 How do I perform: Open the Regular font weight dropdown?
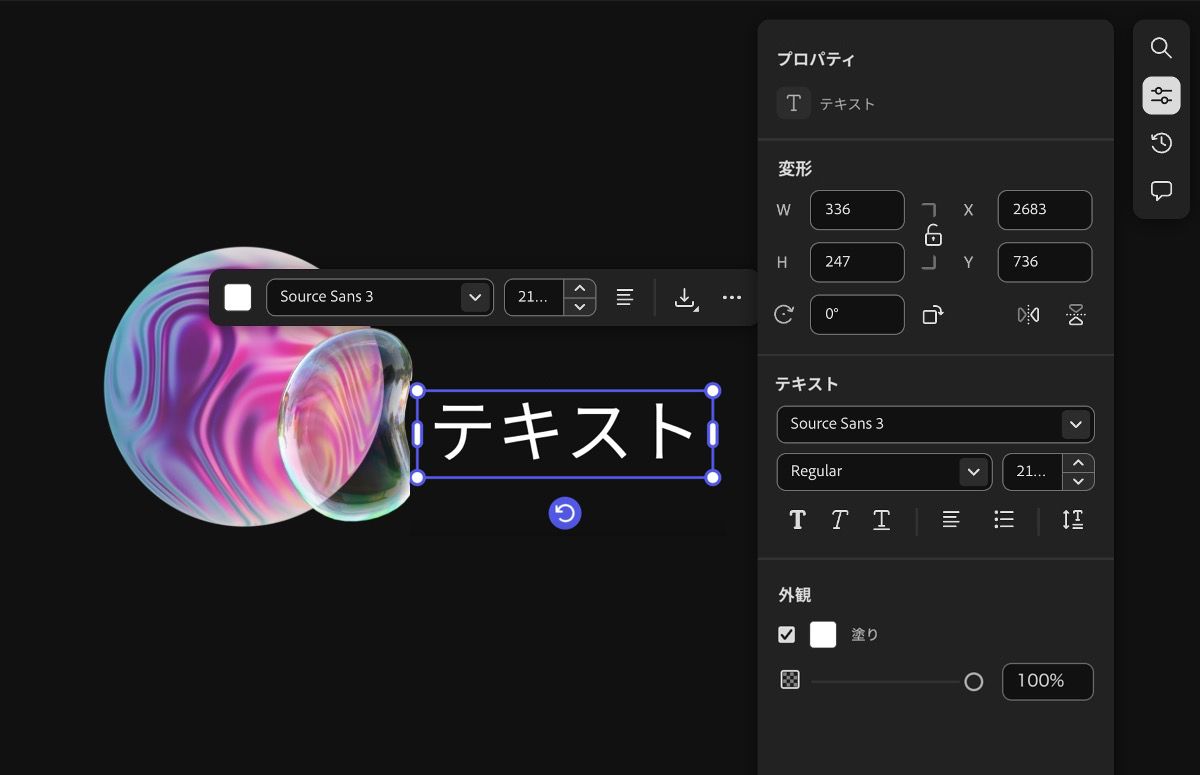pyautogui.click(x=884, y=471)
